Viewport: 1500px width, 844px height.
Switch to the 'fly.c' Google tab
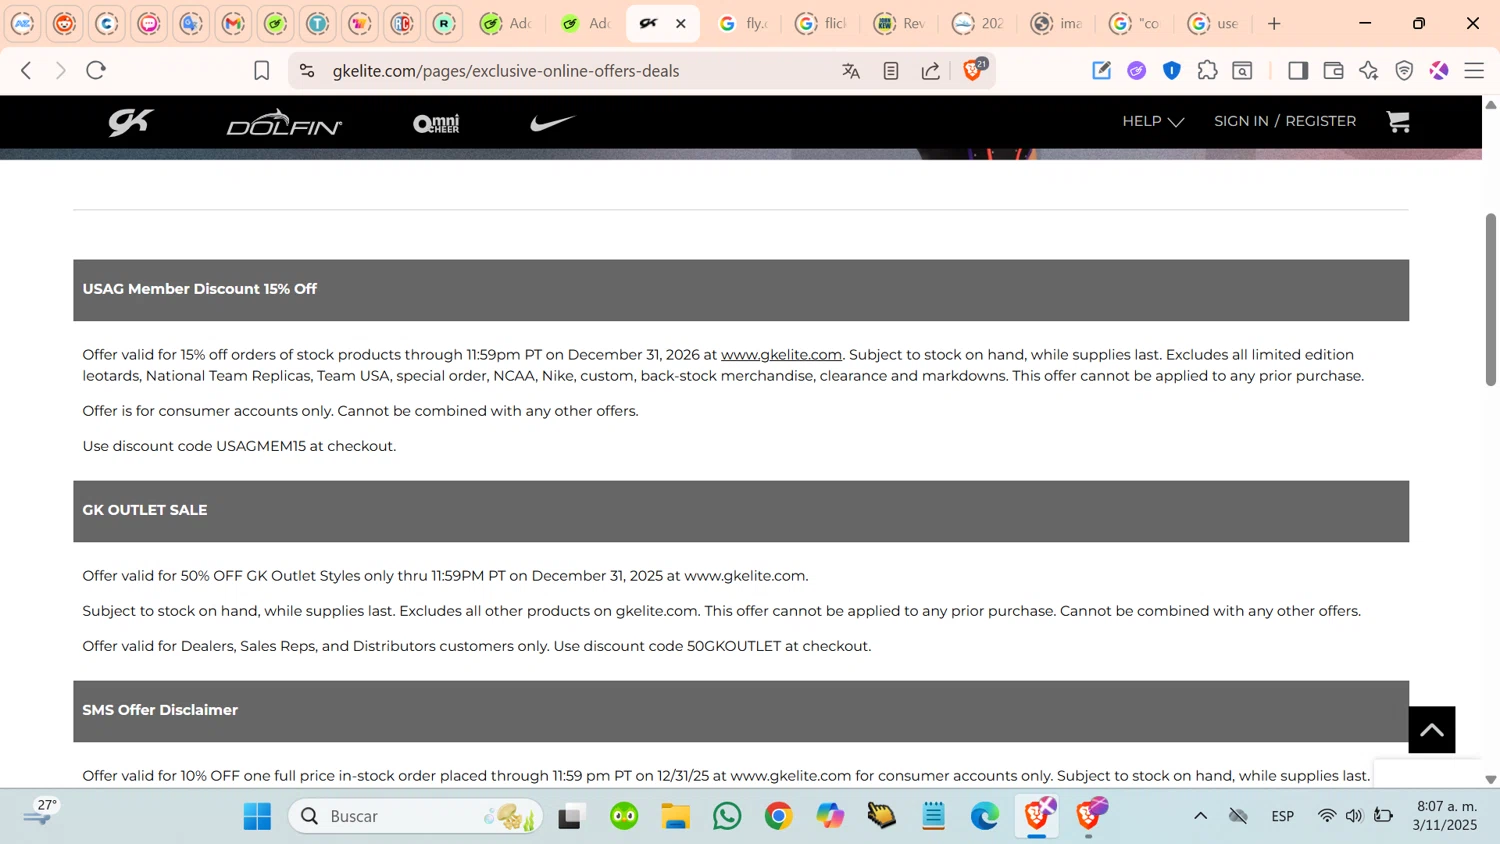click(743, 23)
